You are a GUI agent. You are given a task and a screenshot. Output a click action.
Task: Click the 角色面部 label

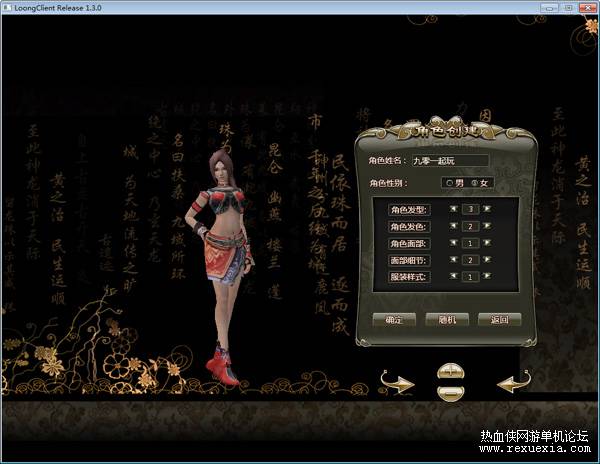409,244
